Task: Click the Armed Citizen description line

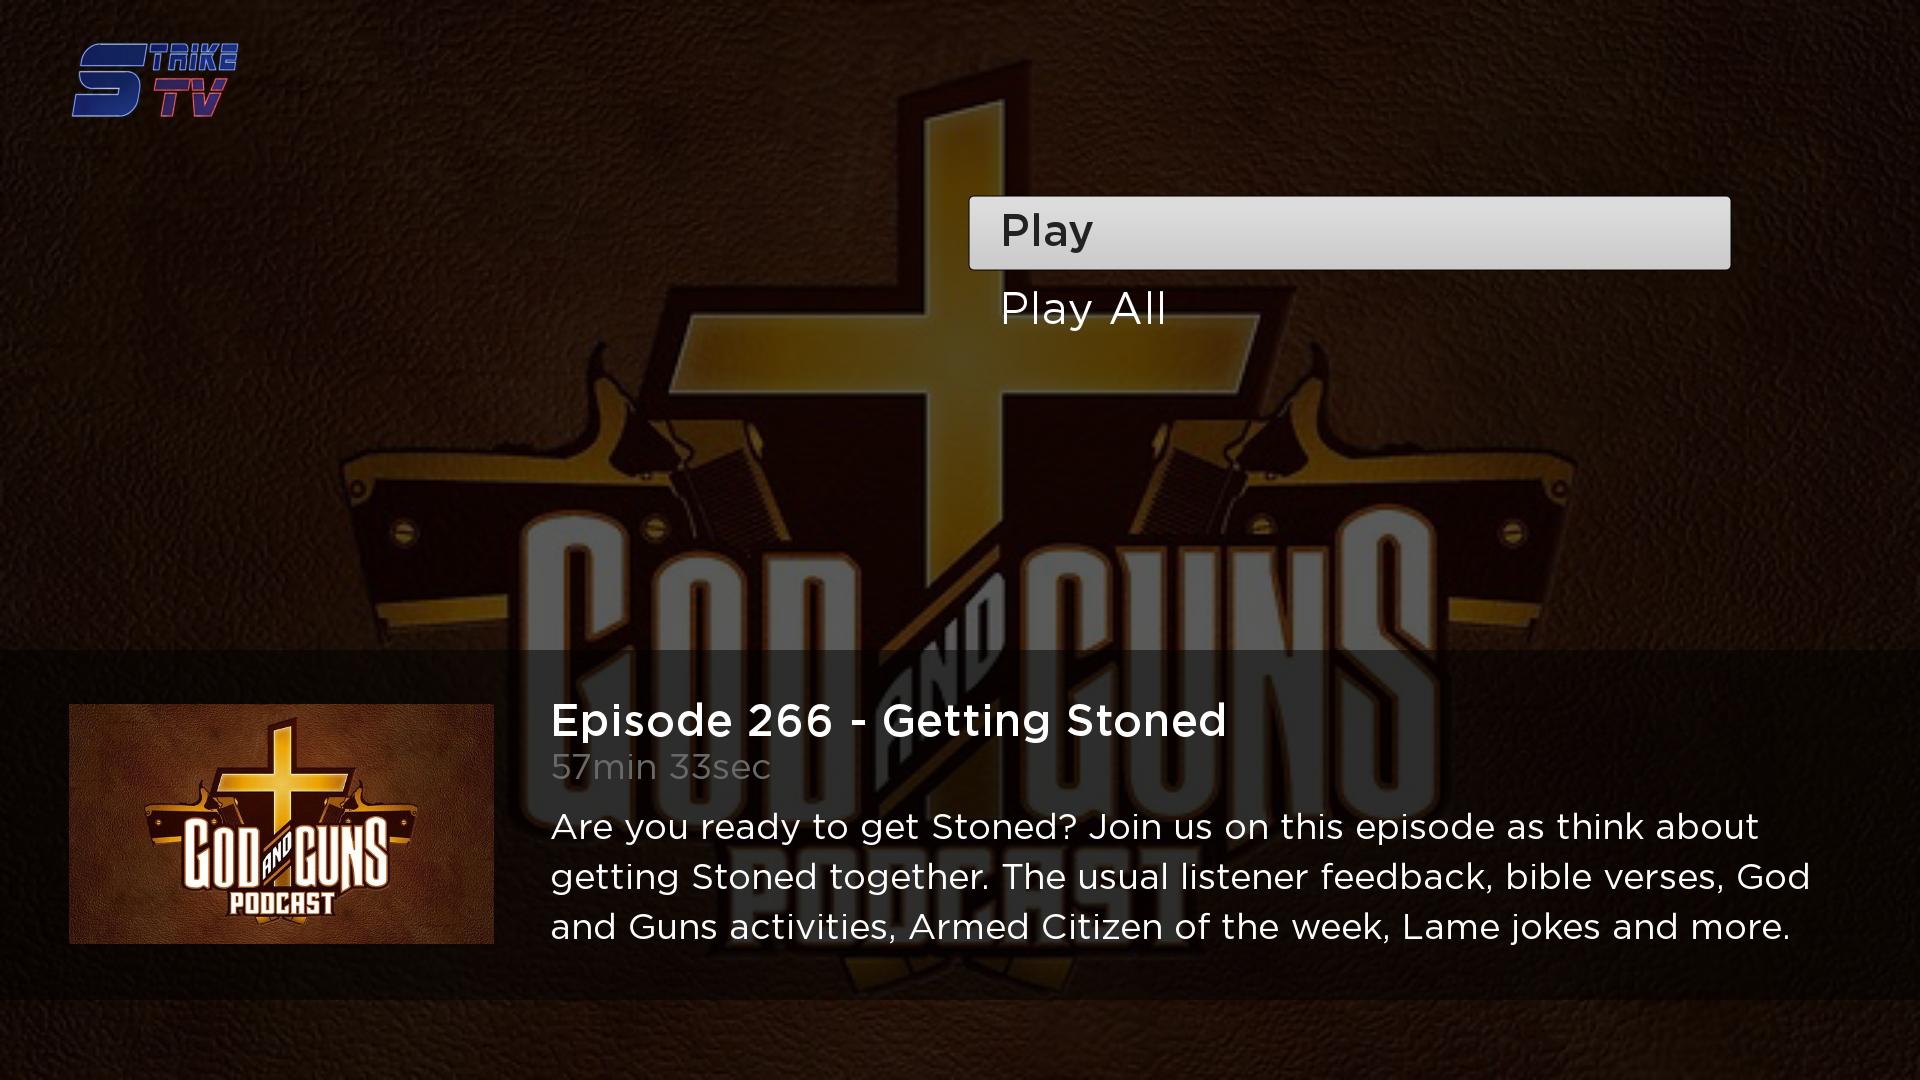Action: click(1170, 927)
